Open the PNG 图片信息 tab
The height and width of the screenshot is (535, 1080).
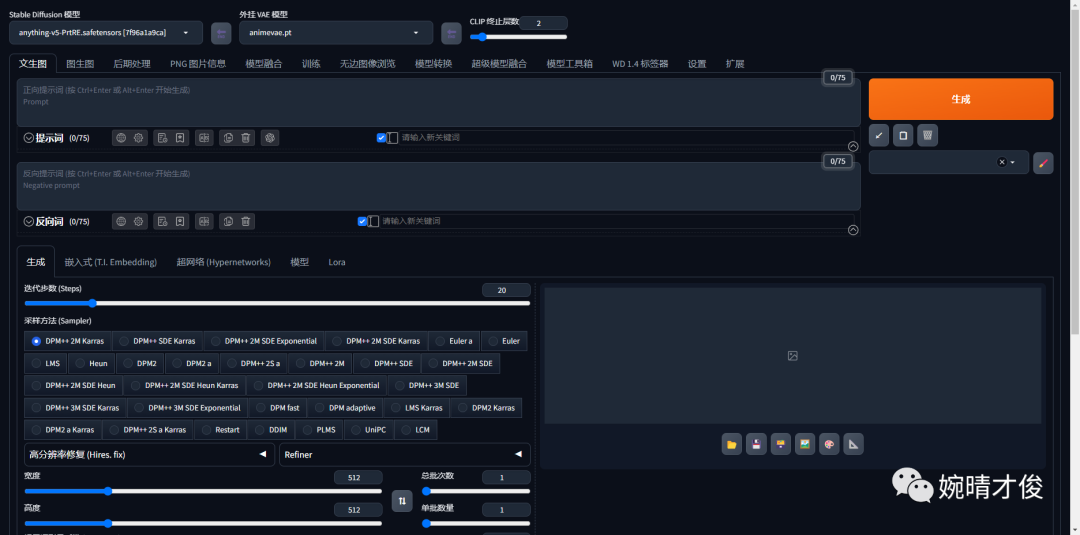[x=198, y=64]
